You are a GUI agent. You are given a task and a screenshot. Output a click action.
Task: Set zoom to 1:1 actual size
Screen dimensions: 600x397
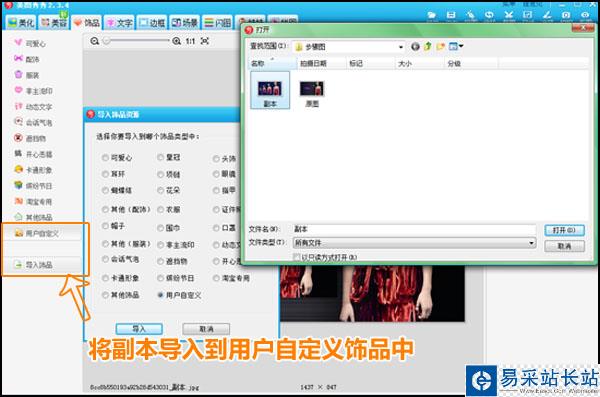[191, 41]
